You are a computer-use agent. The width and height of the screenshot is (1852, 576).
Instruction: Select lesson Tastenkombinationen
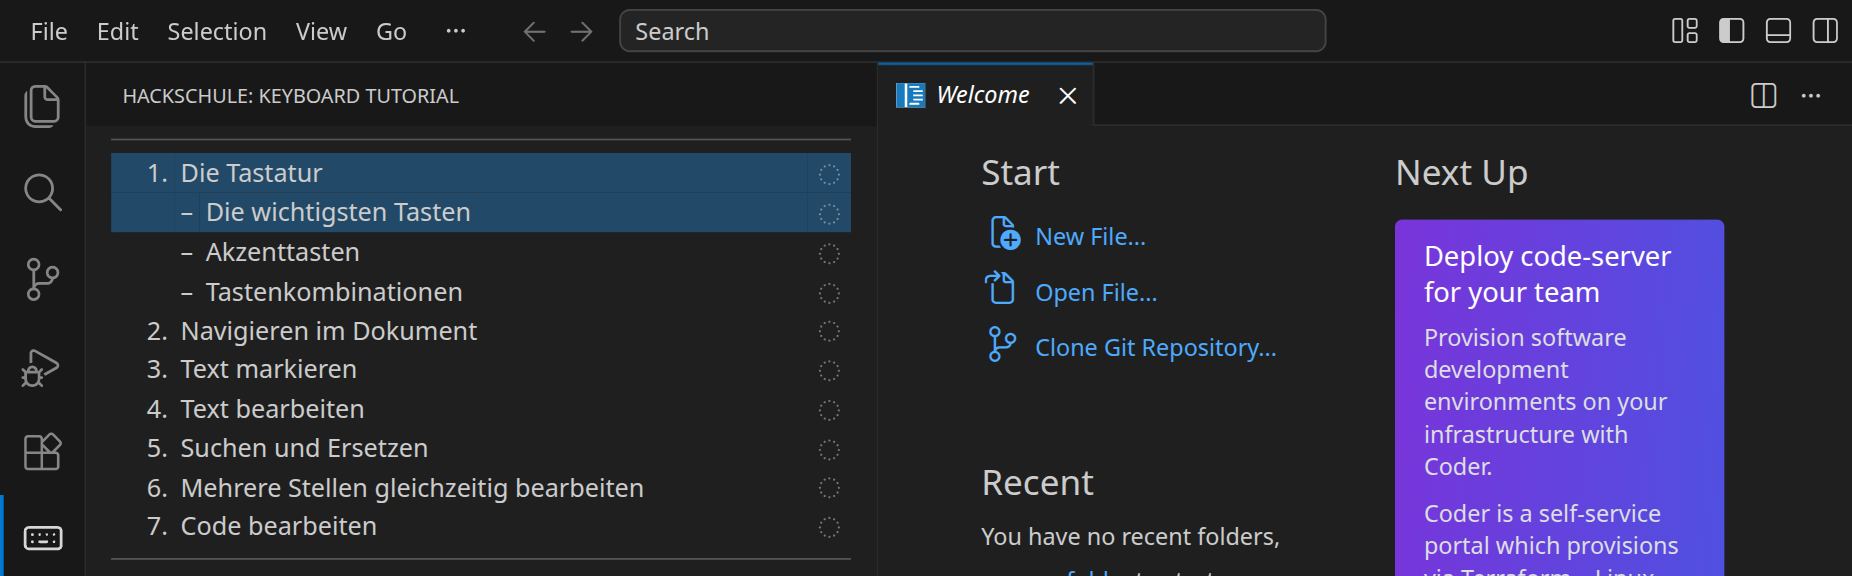(x=481, y=292)
